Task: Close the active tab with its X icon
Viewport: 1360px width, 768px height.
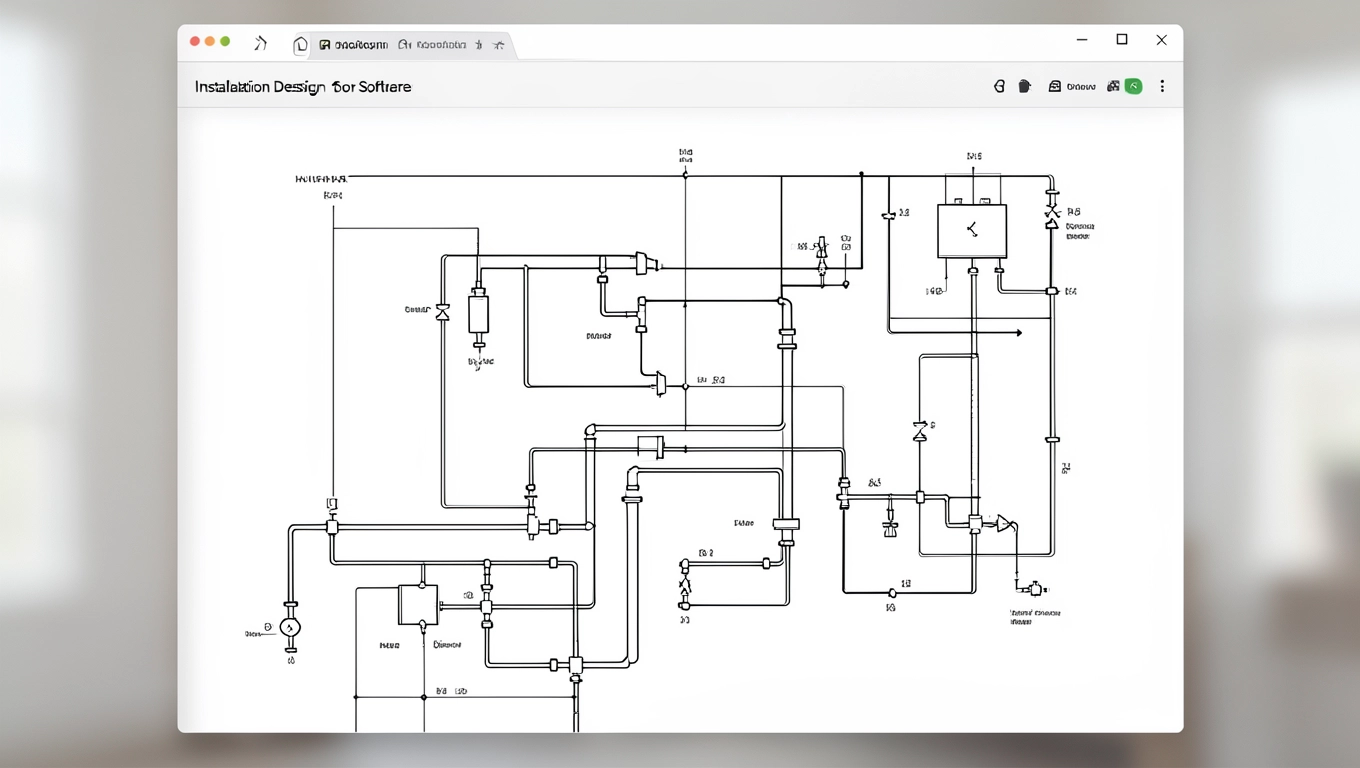Action: (x=498, y=45)
